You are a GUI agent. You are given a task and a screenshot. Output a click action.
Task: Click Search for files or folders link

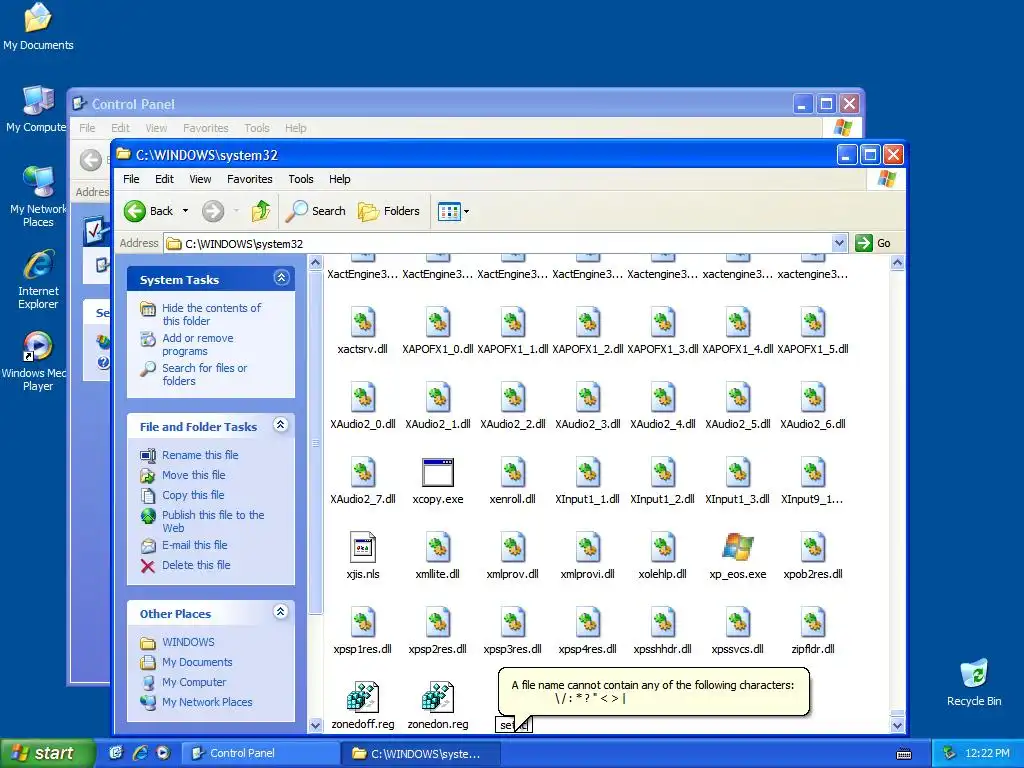204,374
